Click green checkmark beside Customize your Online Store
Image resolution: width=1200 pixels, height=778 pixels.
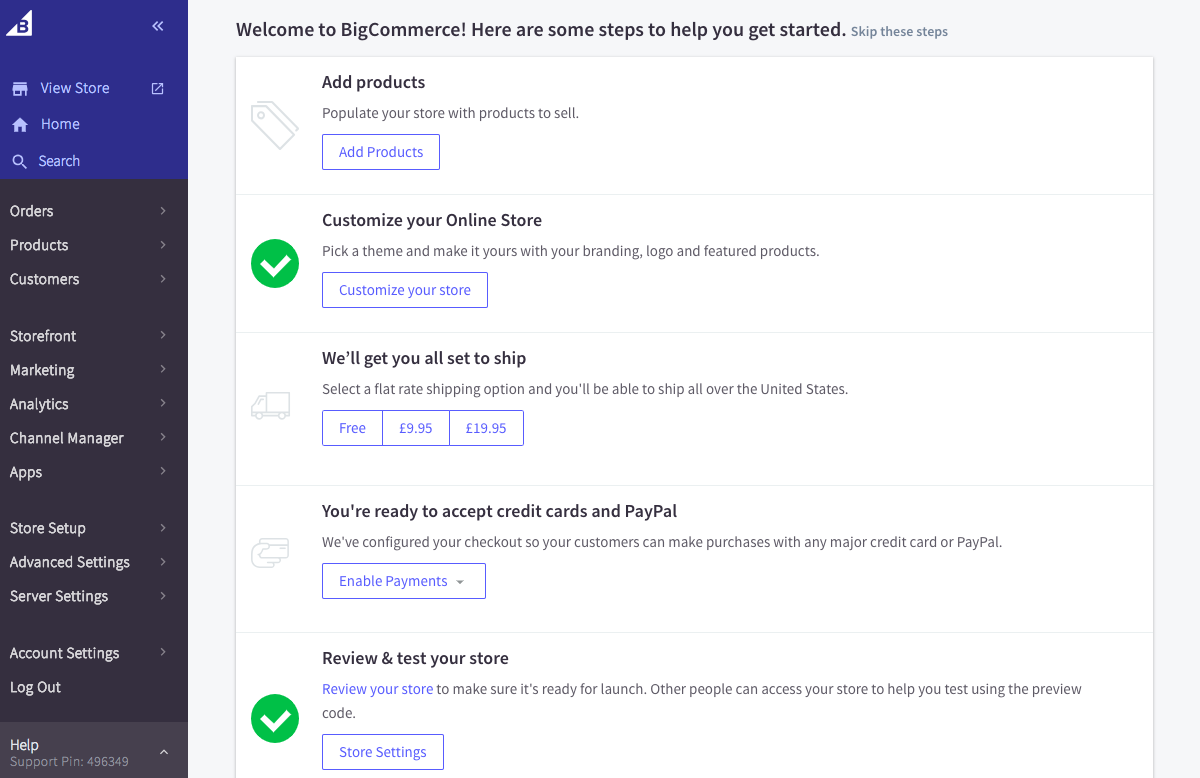[x=275, y=264]
